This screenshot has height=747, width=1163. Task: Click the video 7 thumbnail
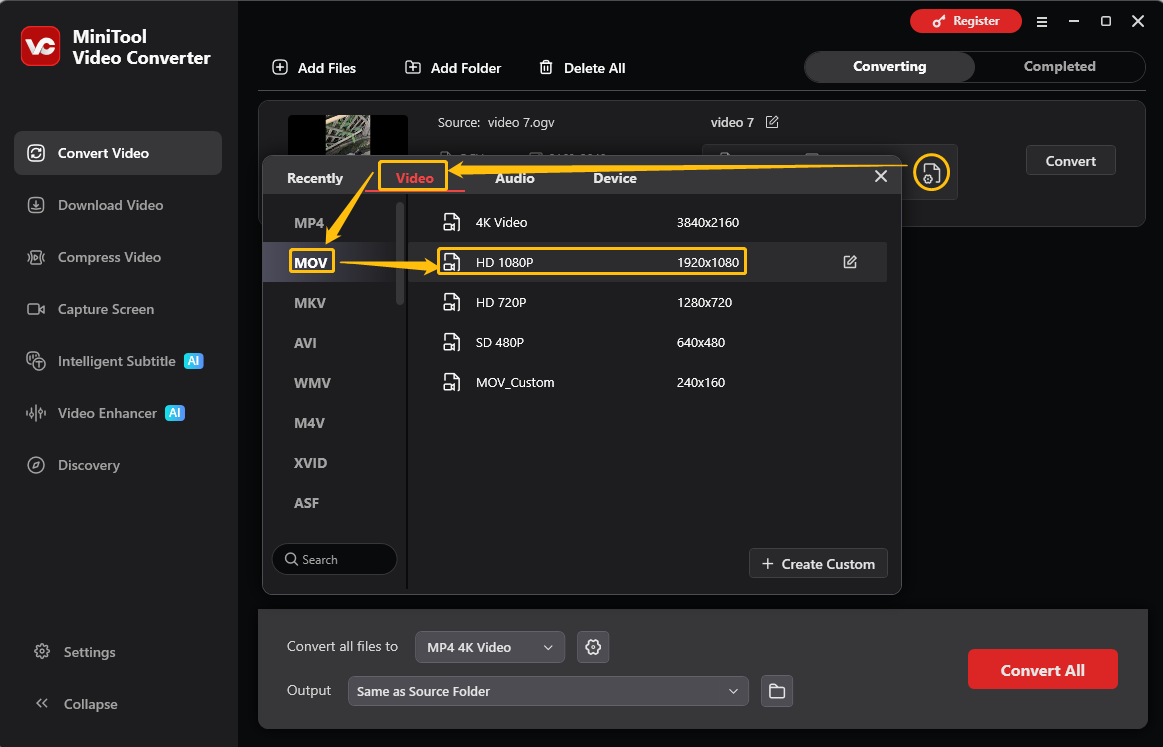pyautogui.click(x=348, y=135)
